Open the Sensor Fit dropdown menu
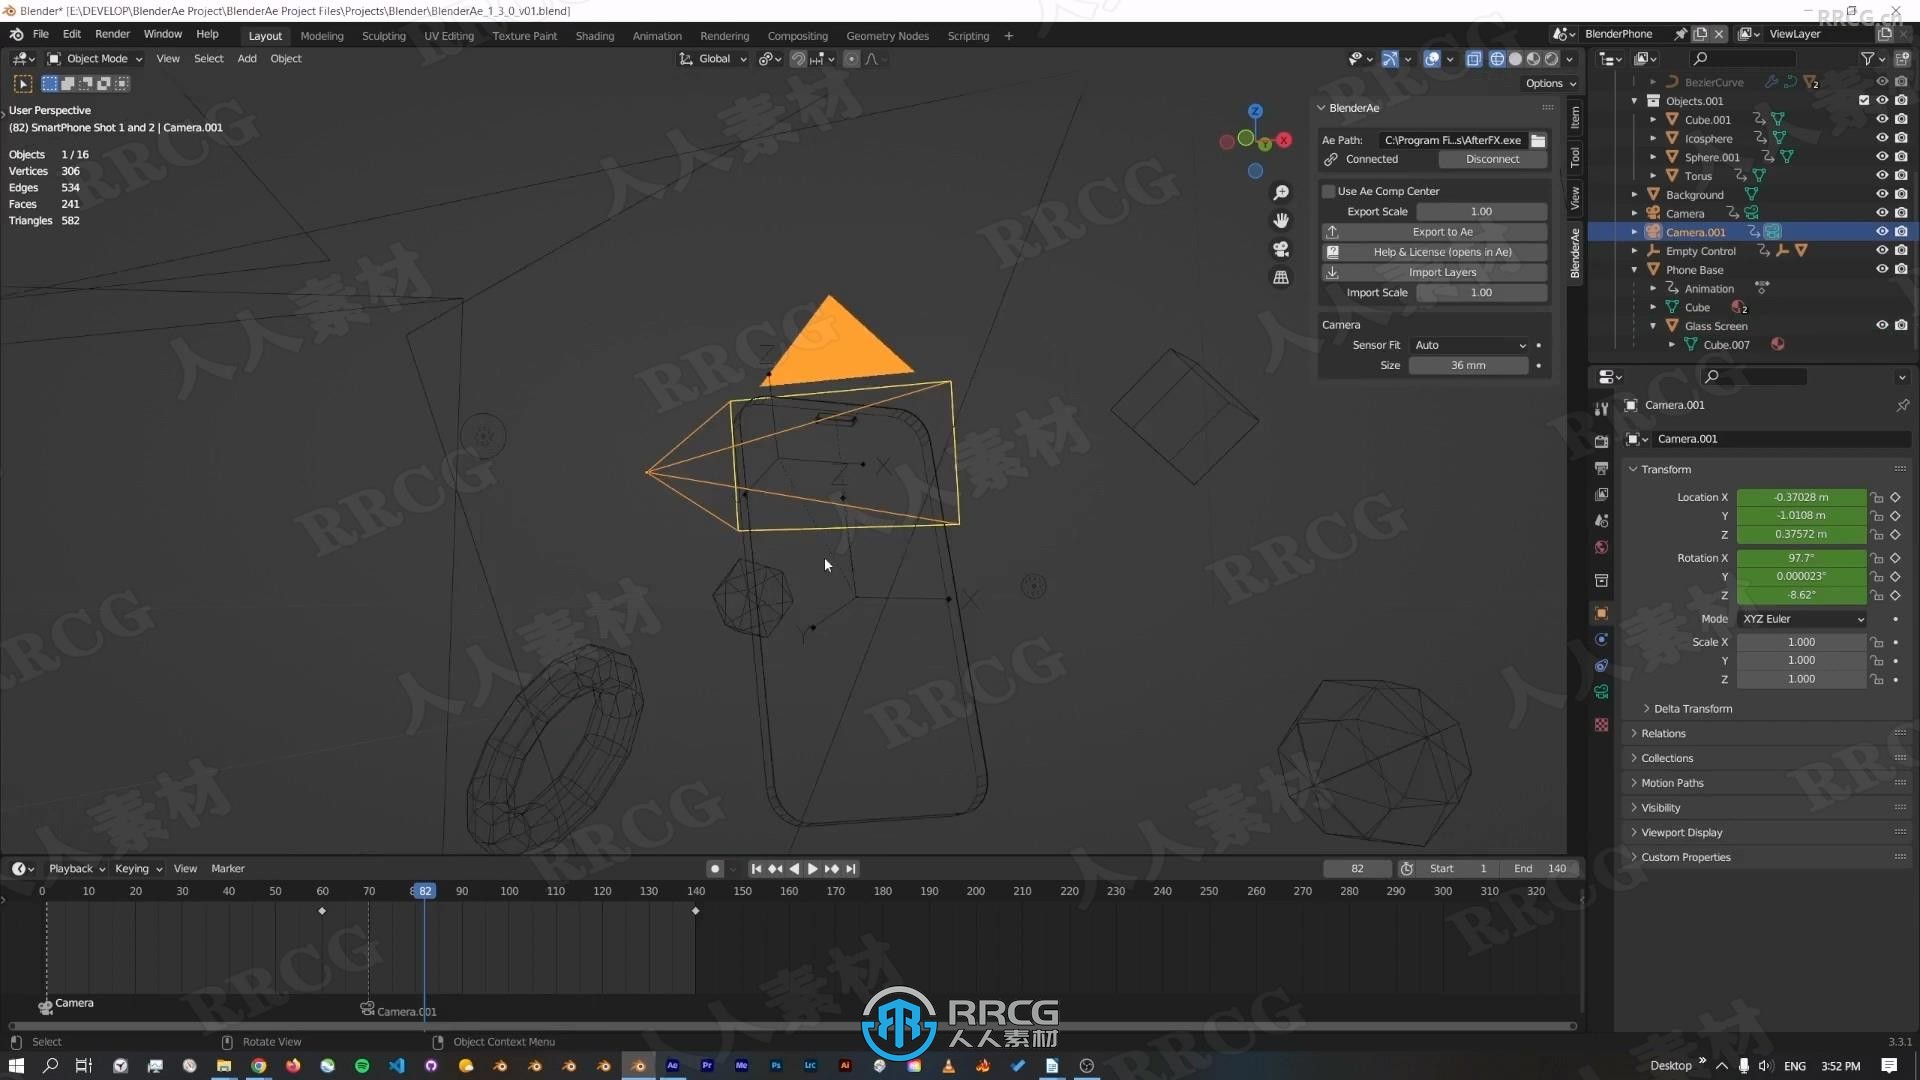This screenshot has width=1920, height=1080. (x=1468, y=344)
